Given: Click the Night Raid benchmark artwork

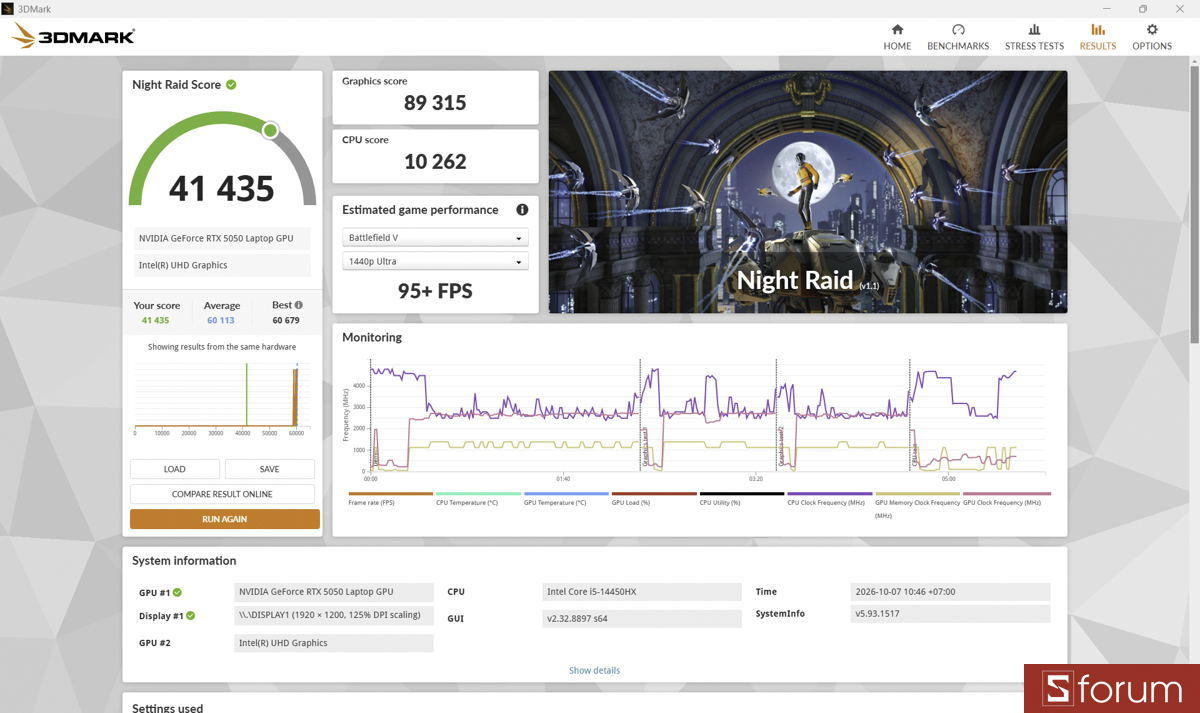Looking at the screenshot, I should pos(807,191).
